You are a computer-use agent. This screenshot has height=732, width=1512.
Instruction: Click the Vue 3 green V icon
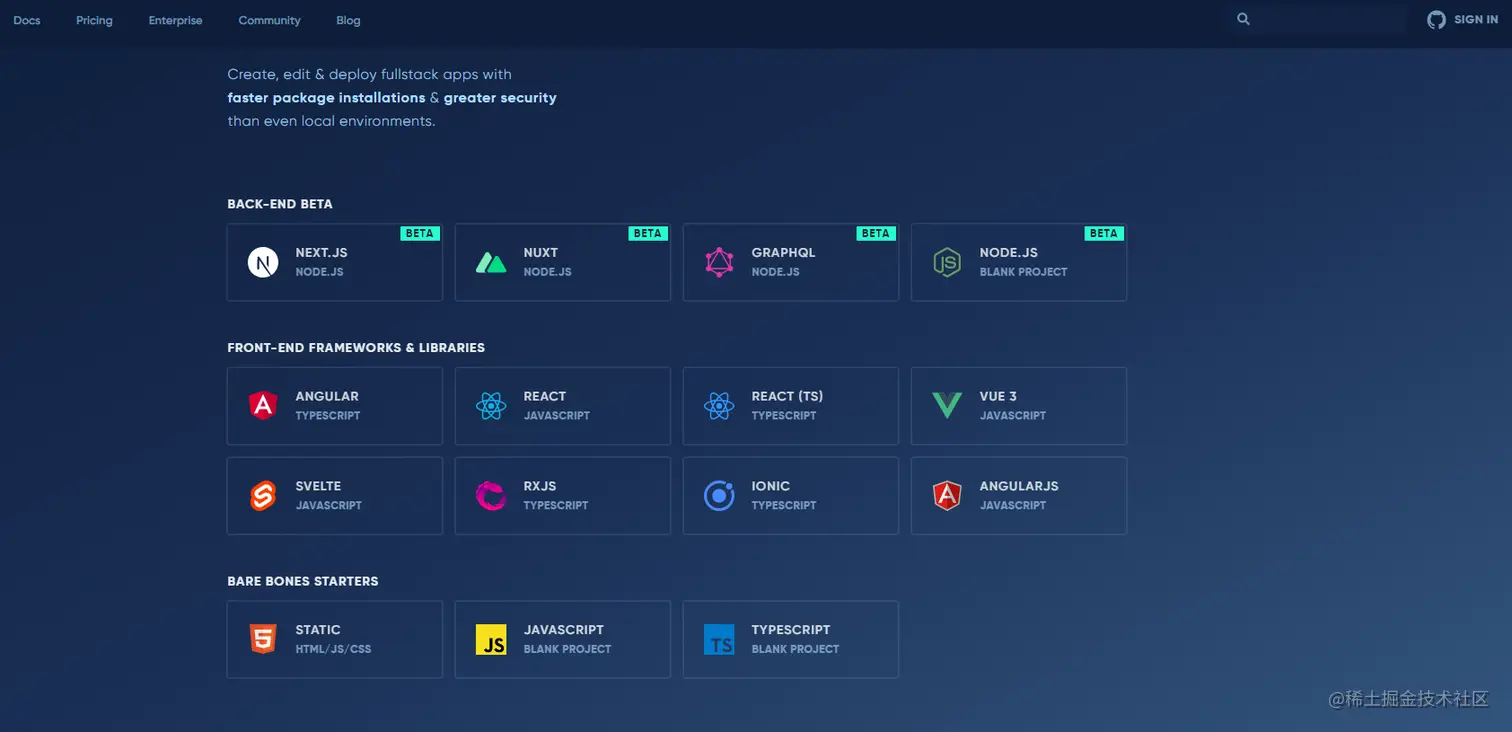946,406
